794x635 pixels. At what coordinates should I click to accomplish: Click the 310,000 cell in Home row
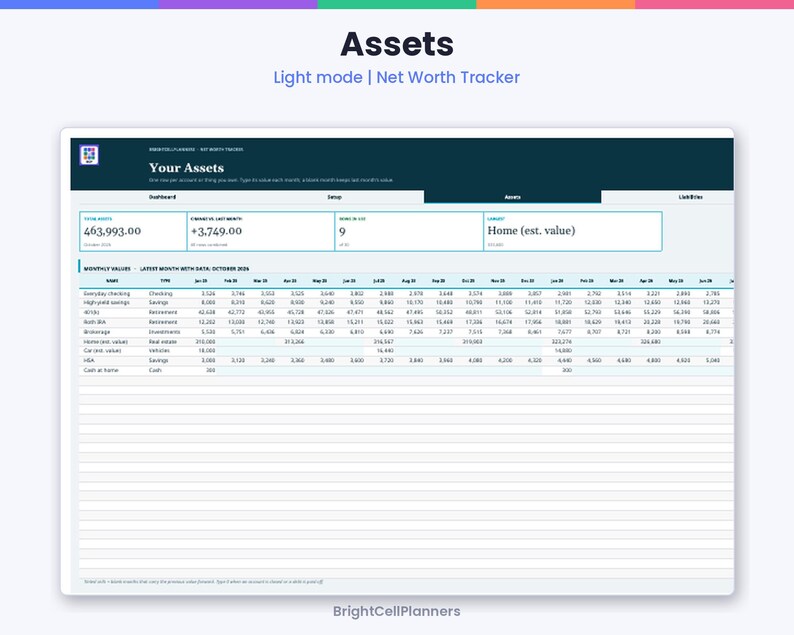point(206,342)
